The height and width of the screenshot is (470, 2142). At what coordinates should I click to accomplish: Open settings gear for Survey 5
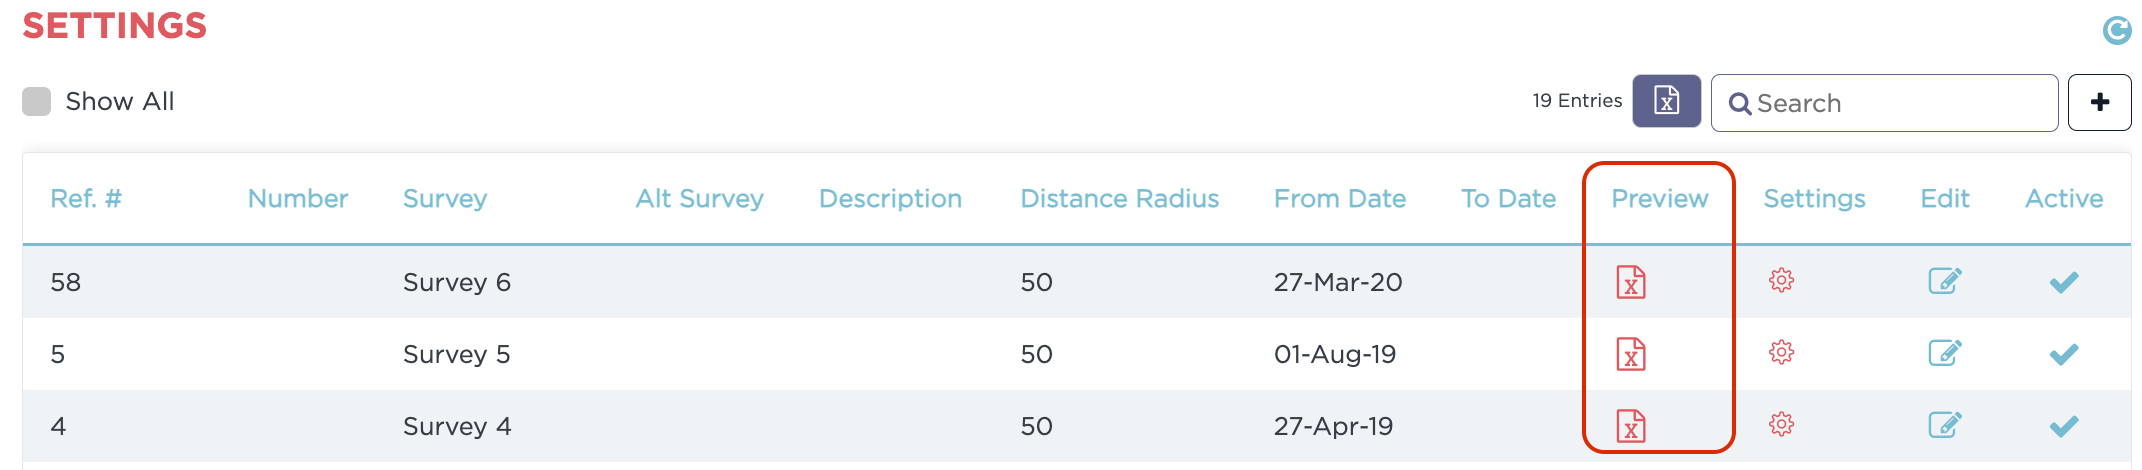[x=1781, y=353]
